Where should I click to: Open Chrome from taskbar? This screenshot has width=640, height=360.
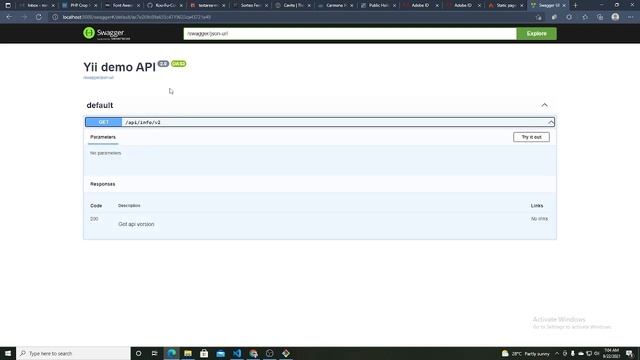coord(253,353)
